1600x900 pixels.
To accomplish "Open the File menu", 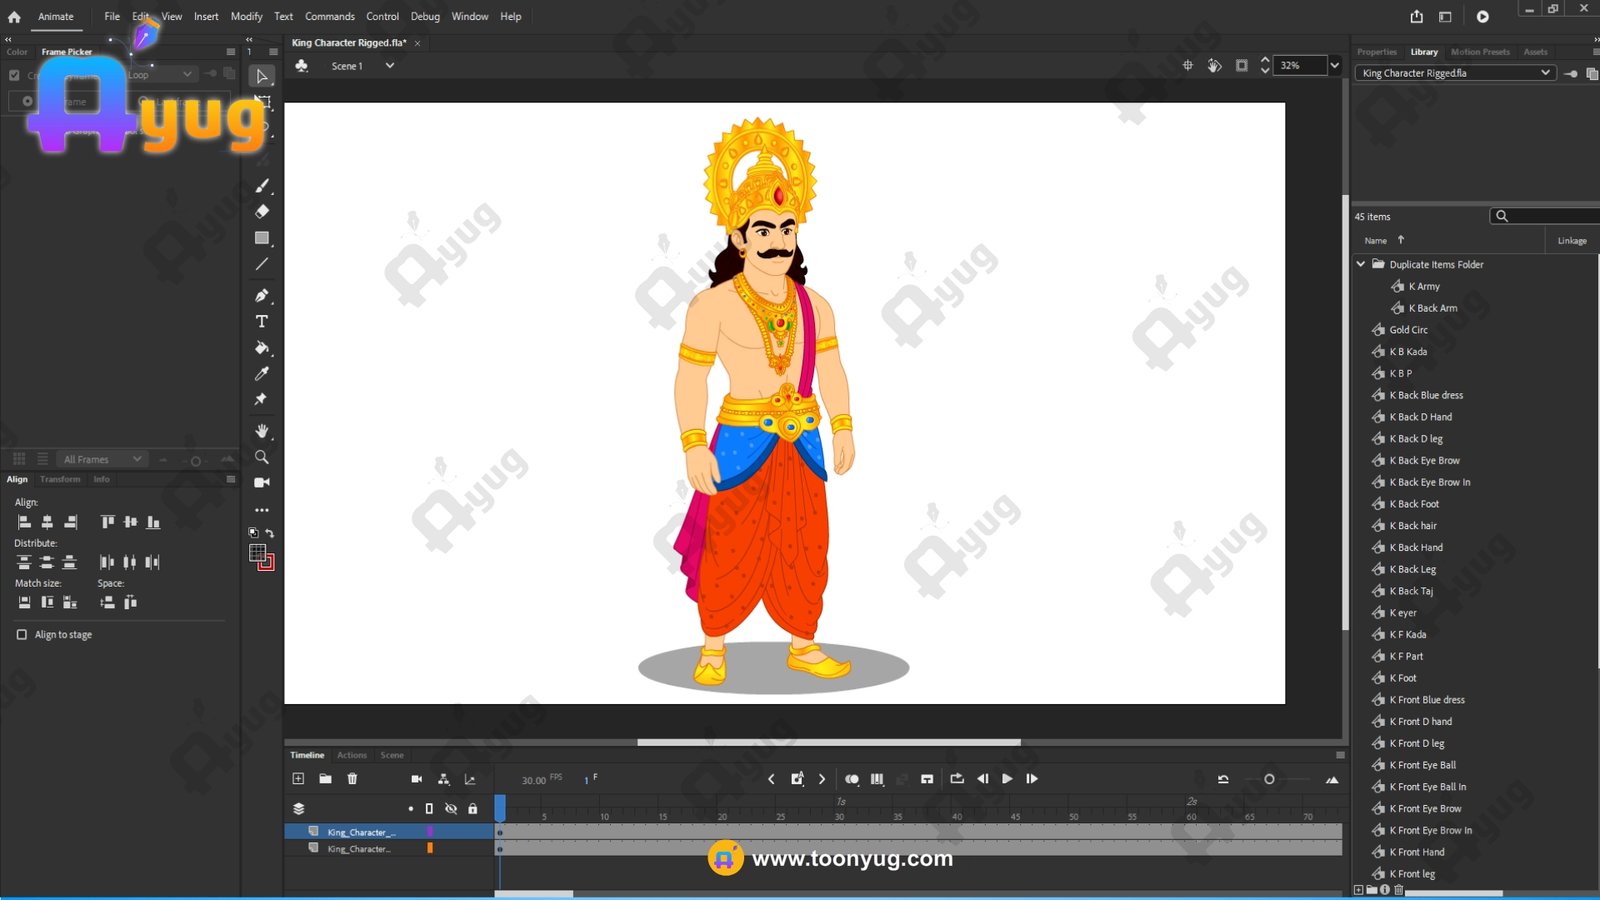I will [112, 16].
